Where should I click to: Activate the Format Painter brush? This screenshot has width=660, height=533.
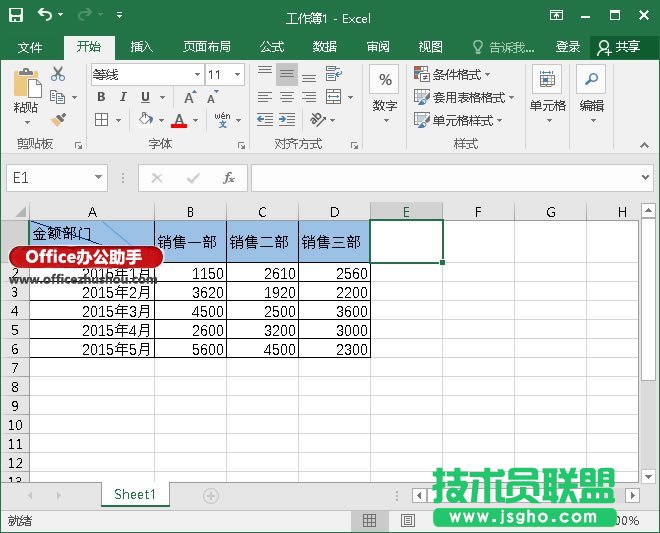pyautogui.click(x=59, y=120)
